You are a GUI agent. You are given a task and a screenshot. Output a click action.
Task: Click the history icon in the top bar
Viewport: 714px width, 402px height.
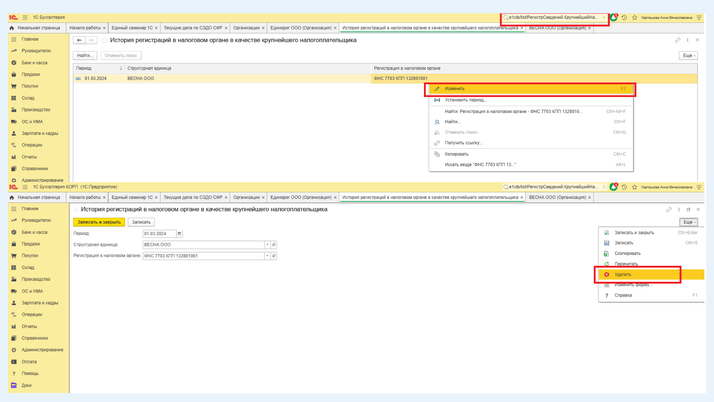coord(624,18)
